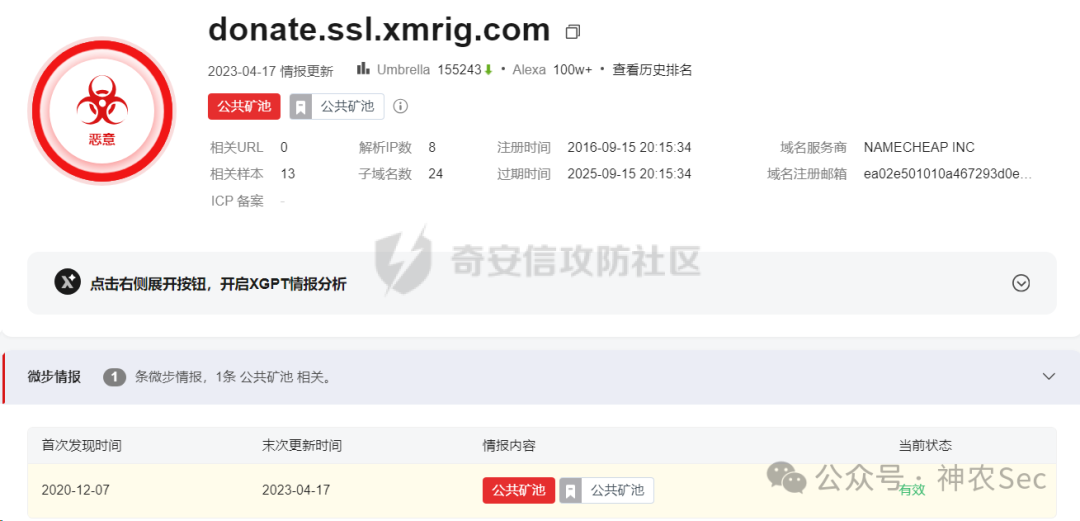
Task: Open the 查看历史排名 link
Action: pos(652,70)
